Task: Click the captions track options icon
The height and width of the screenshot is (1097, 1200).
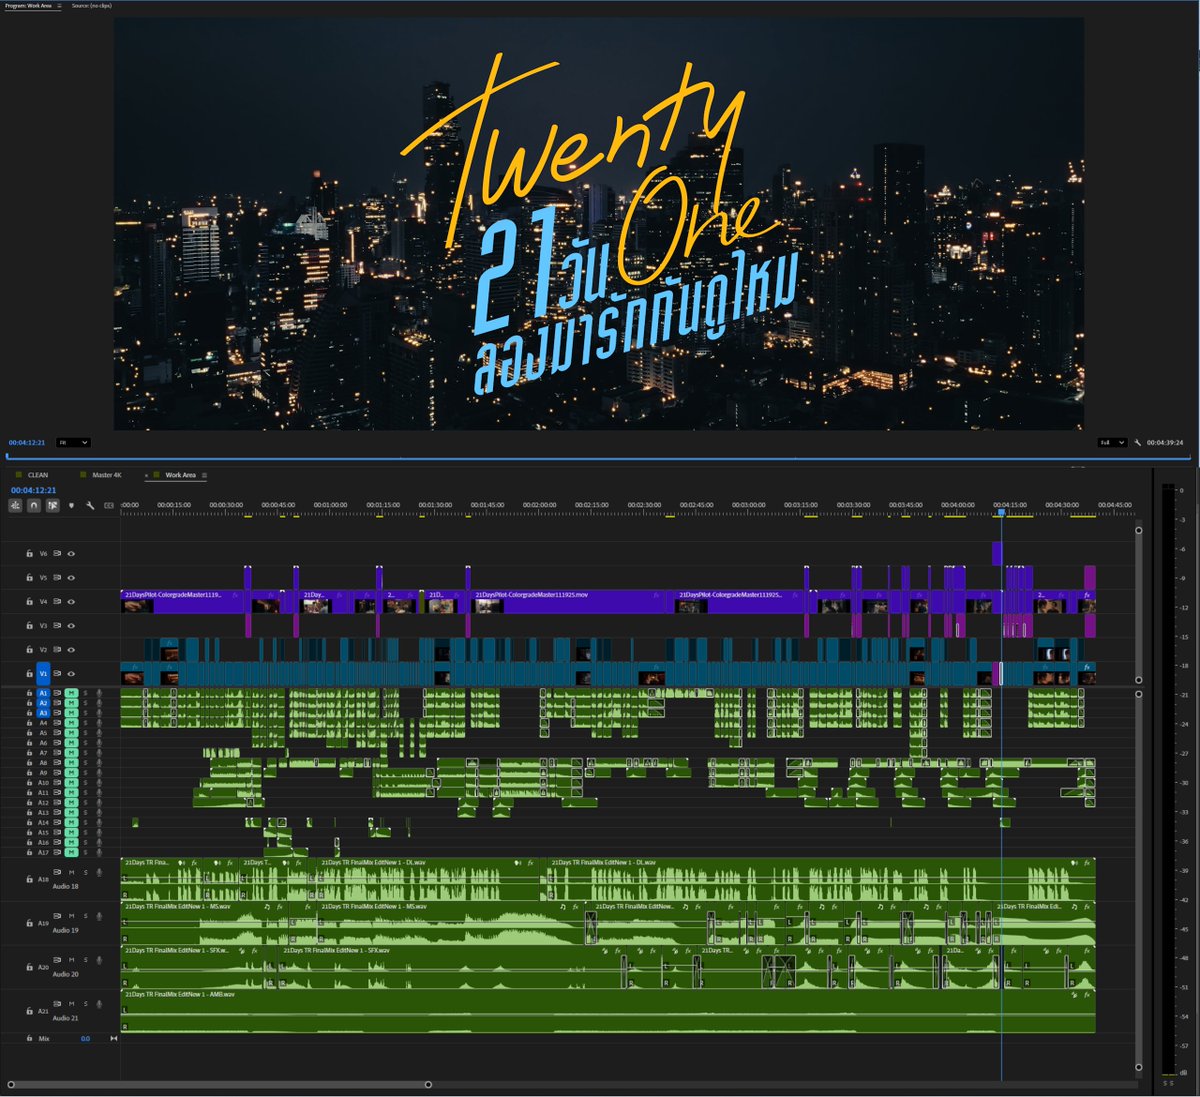Action: click(109, 505)
